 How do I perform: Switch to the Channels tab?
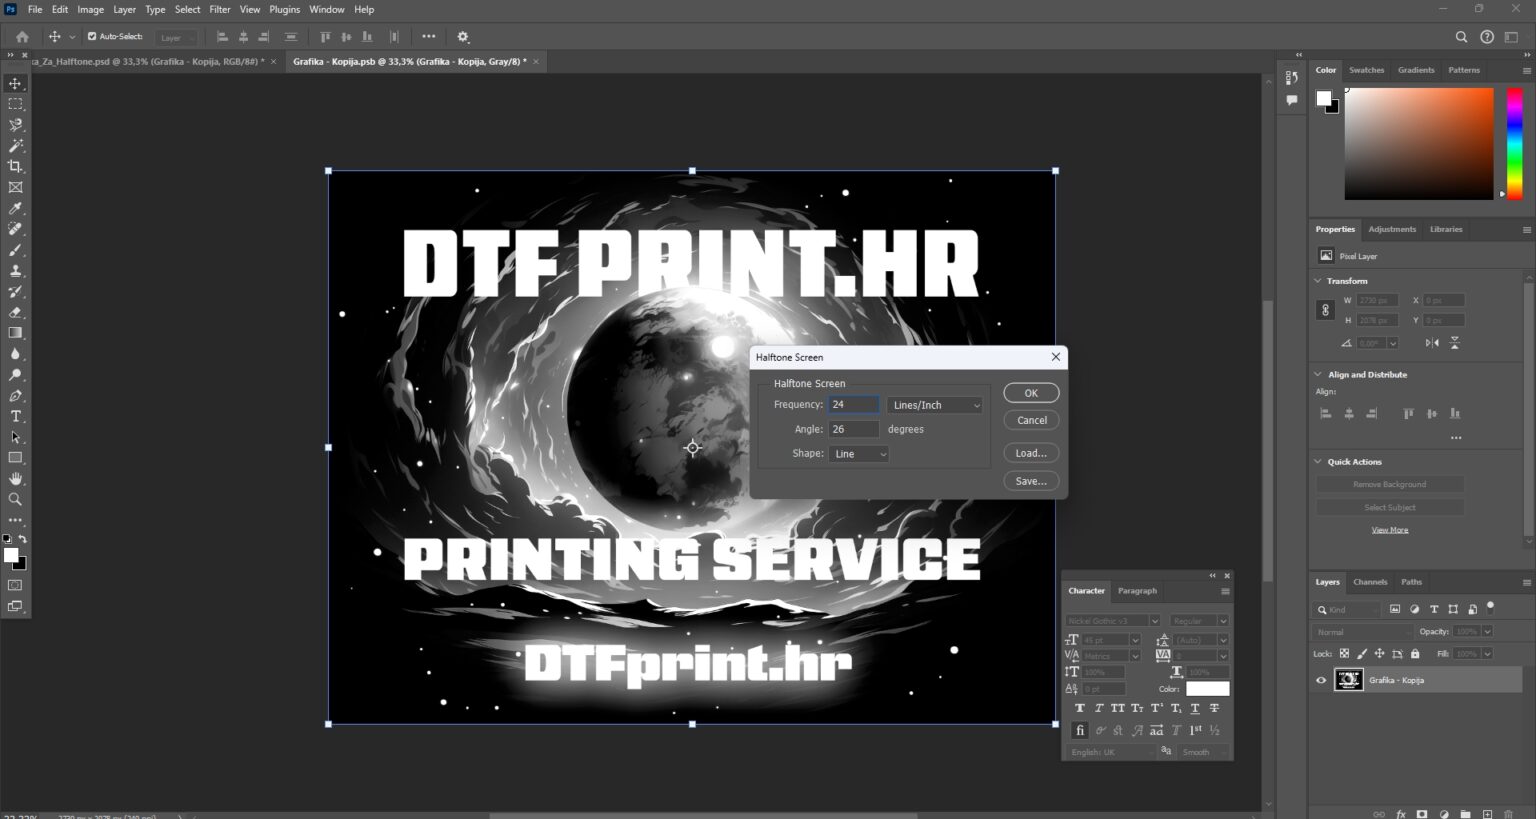coord(1370,581)
